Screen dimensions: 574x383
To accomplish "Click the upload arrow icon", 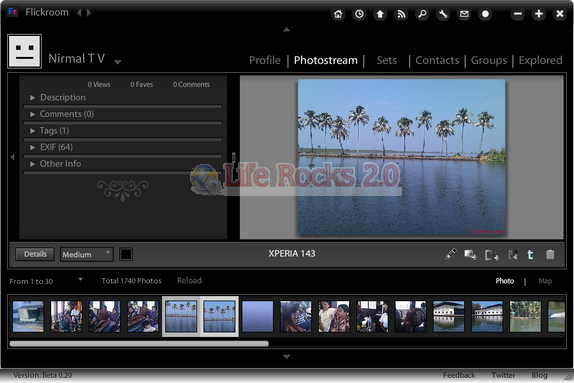I will pyautogui.click(x=380, y=14).
